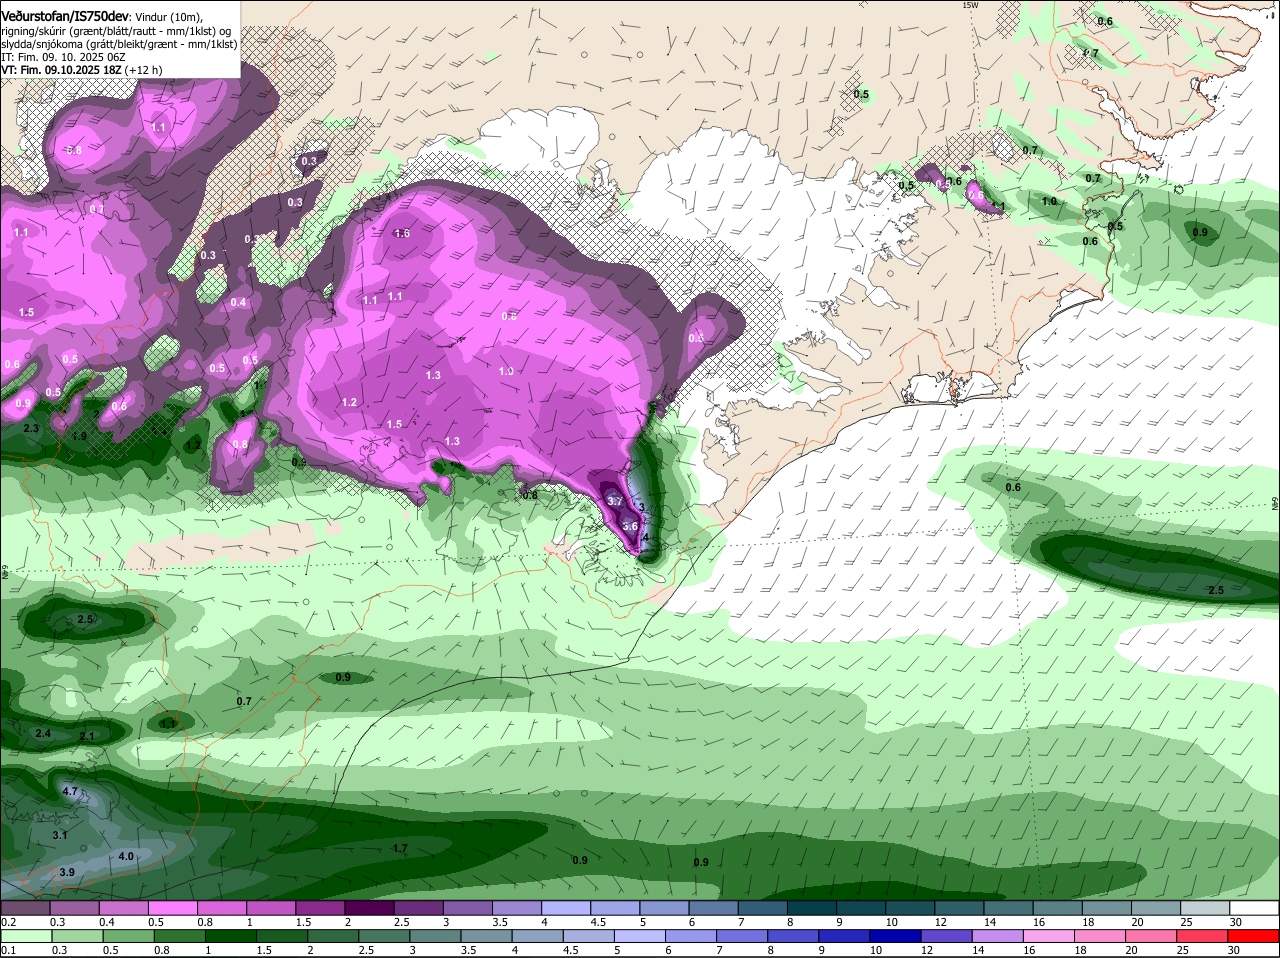The width and height of the screenshot is (1280, 958).
Task: Click the lower legend swatch from 2.5 to 3
Action: click(x=385, y=936)
